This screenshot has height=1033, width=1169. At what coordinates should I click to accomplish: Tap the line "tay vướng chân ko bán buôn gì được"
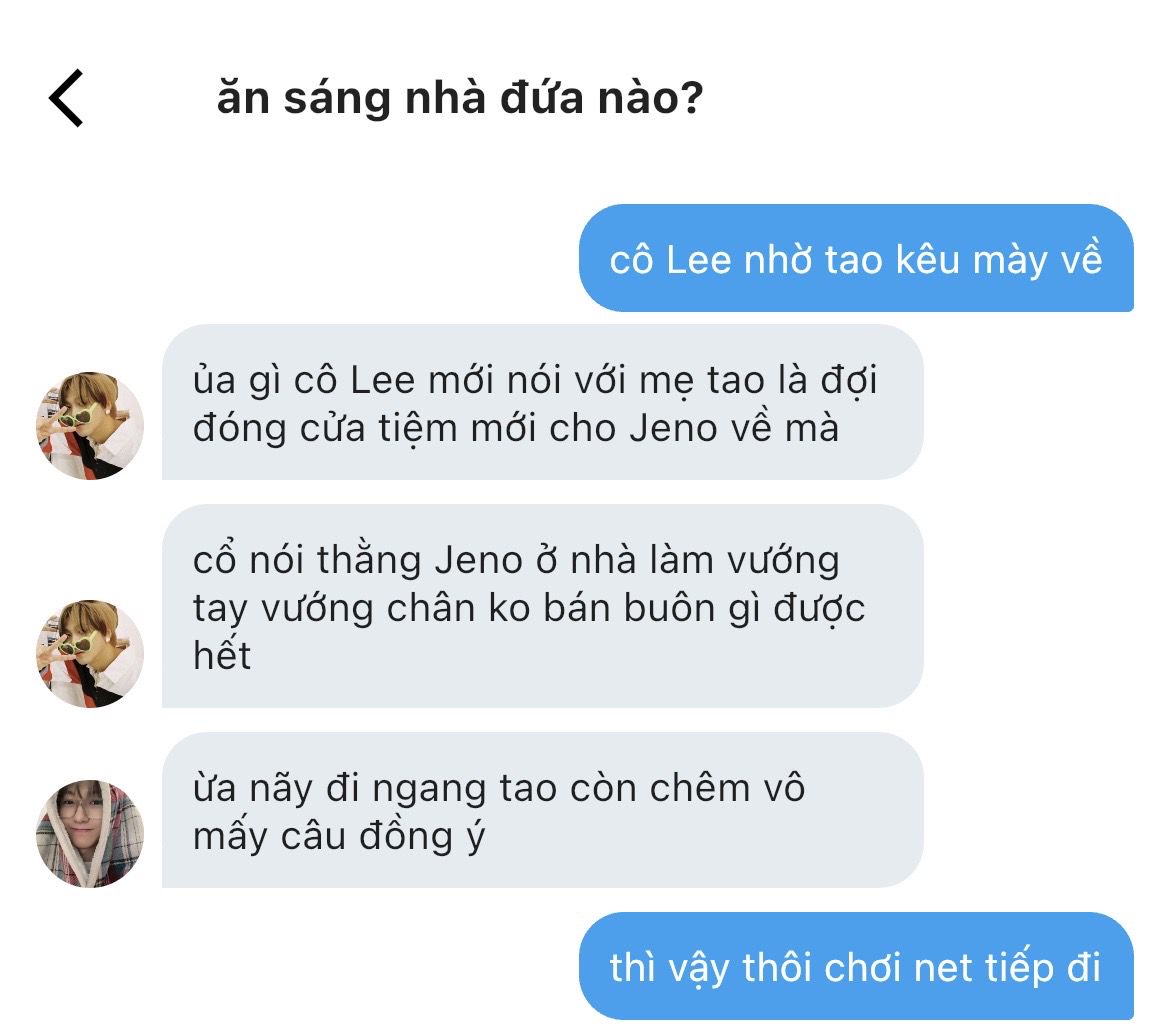tap(529, 607)
